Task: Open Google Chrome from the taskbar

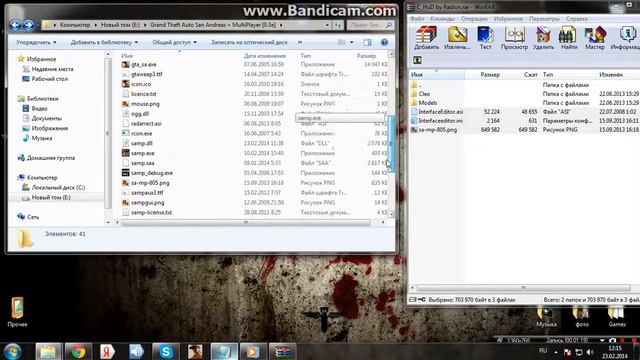Action: [x=78, y=351]
